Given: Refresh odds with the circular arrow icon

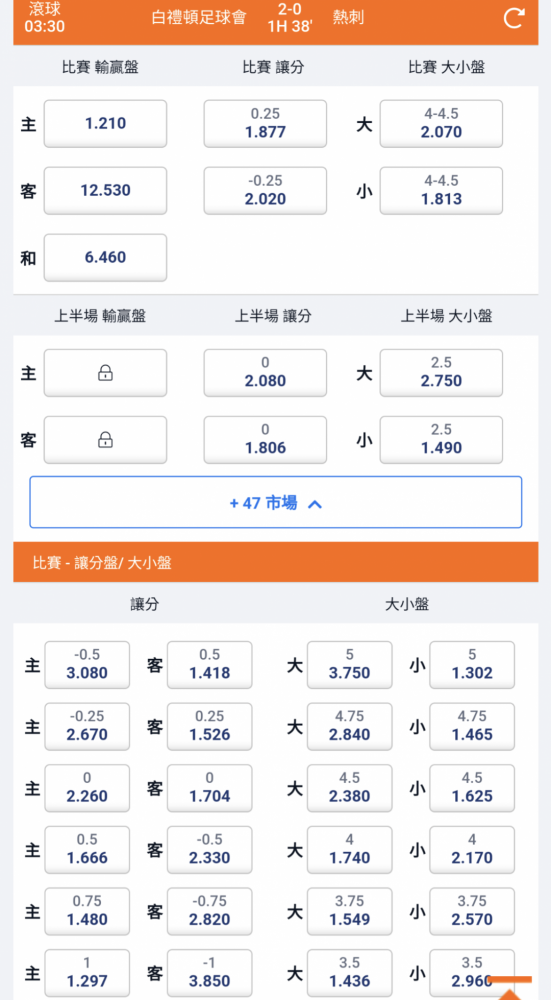Looking at the screenshot, I should (514, 18).
